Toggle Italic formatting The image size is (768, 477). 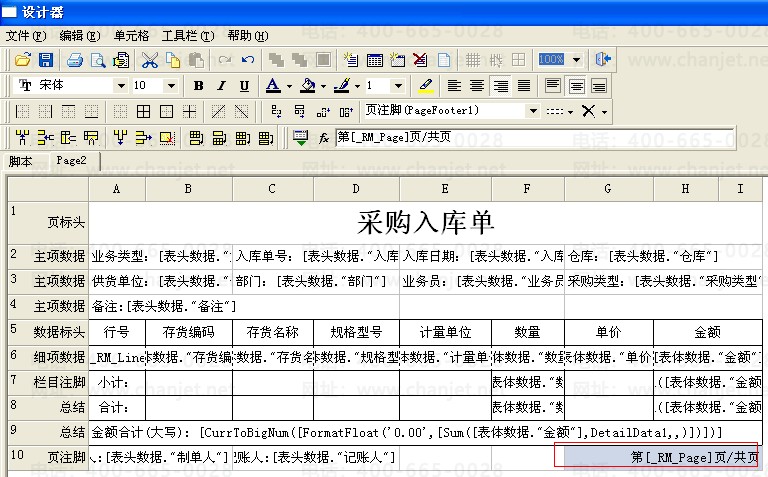click(x=221, y=86)
